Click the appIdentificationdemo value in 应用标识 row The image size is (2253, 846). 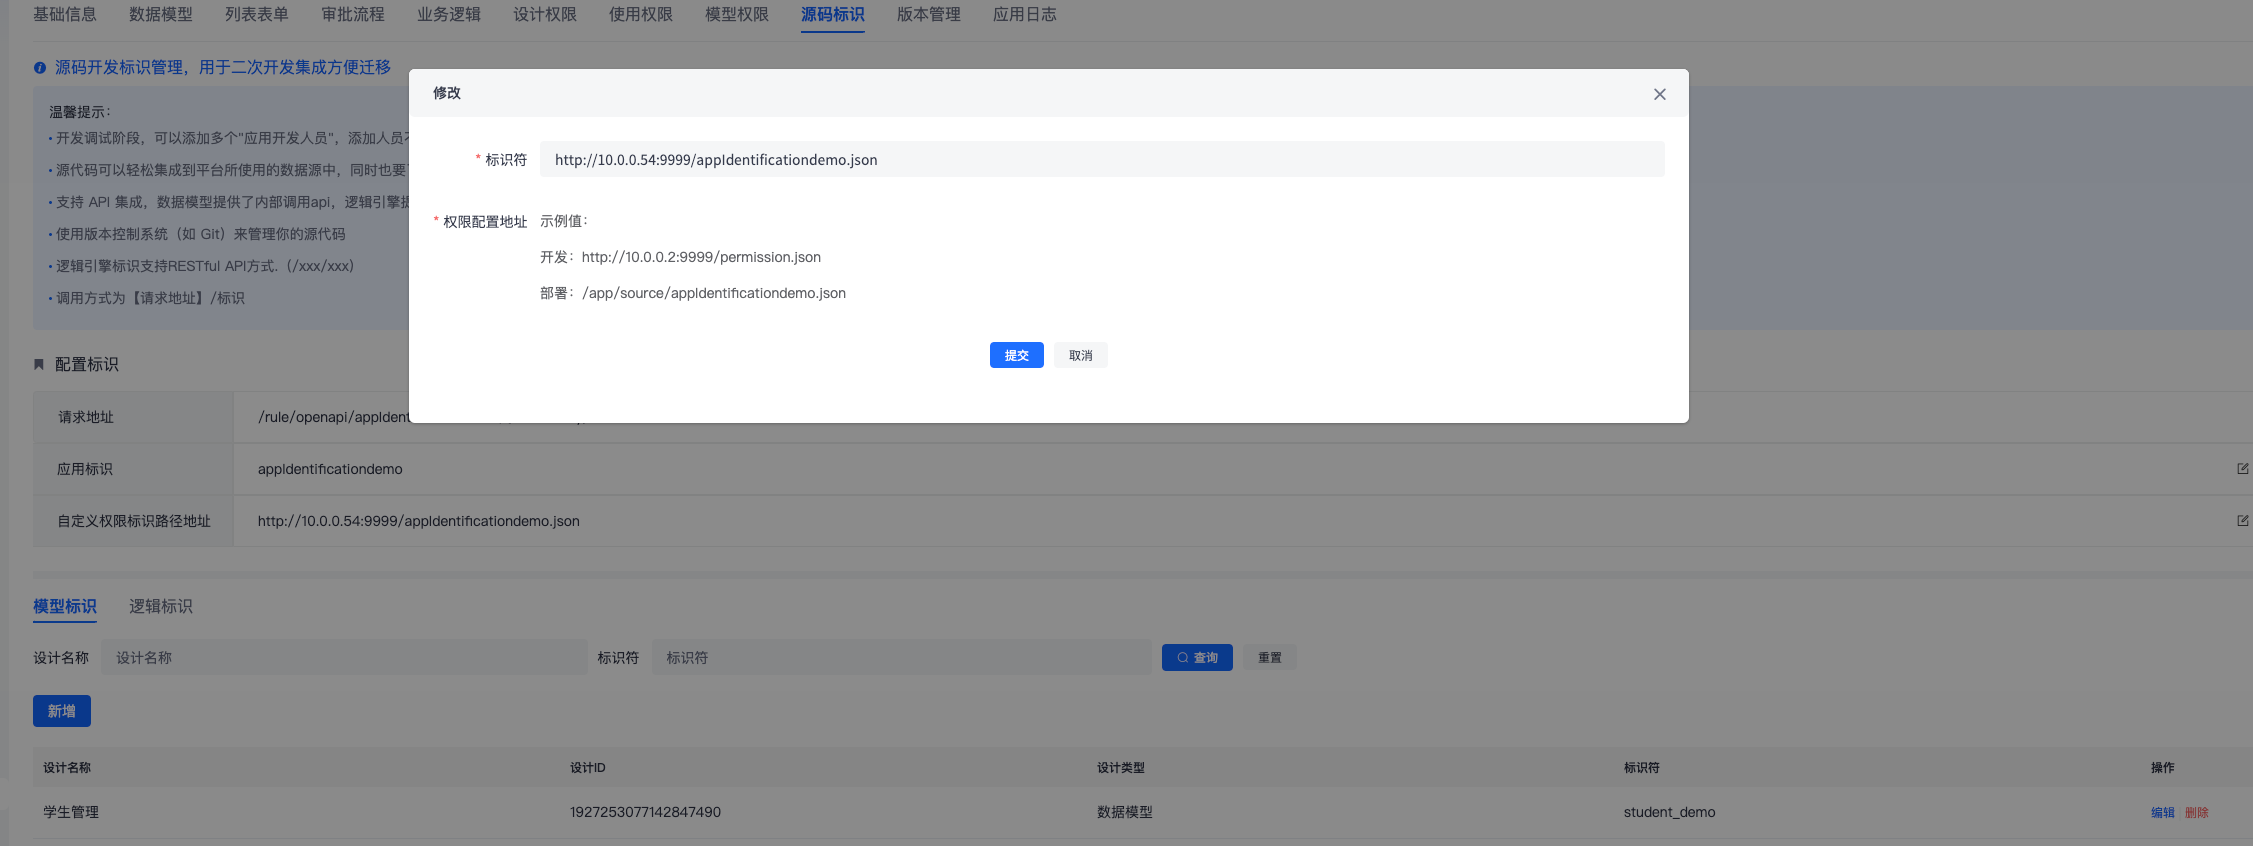[330, 469]
